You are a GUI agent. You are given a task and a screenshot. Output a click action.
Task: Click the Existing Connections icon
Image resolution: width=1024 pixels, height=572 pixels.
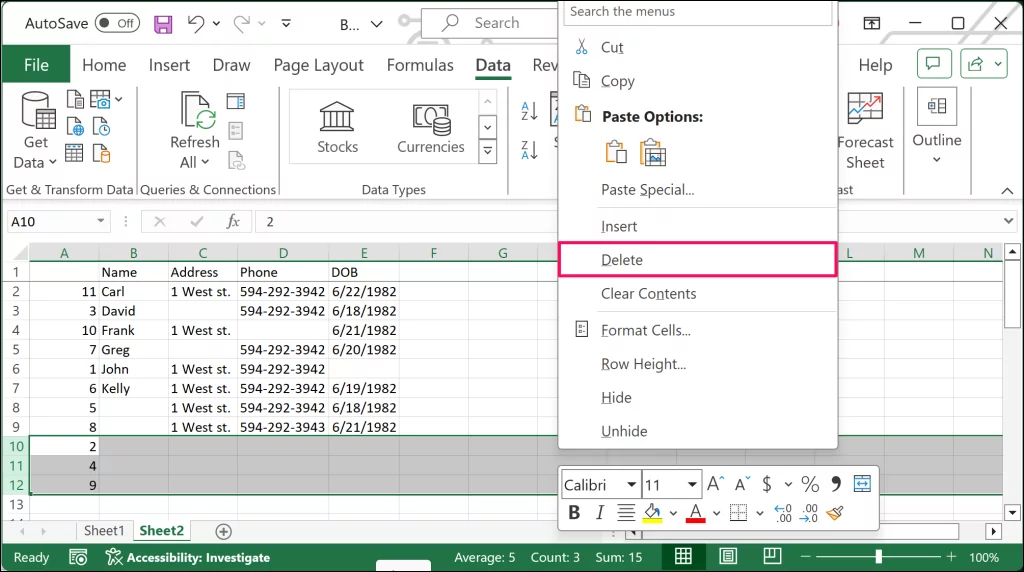click(101, 153)
